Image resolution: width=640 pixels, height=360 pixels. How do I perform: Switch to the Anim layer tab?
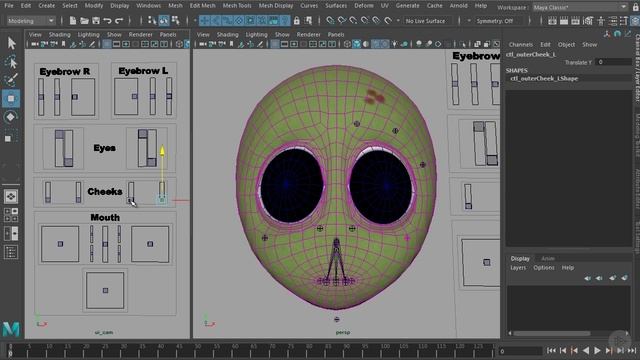pos(547,258)
